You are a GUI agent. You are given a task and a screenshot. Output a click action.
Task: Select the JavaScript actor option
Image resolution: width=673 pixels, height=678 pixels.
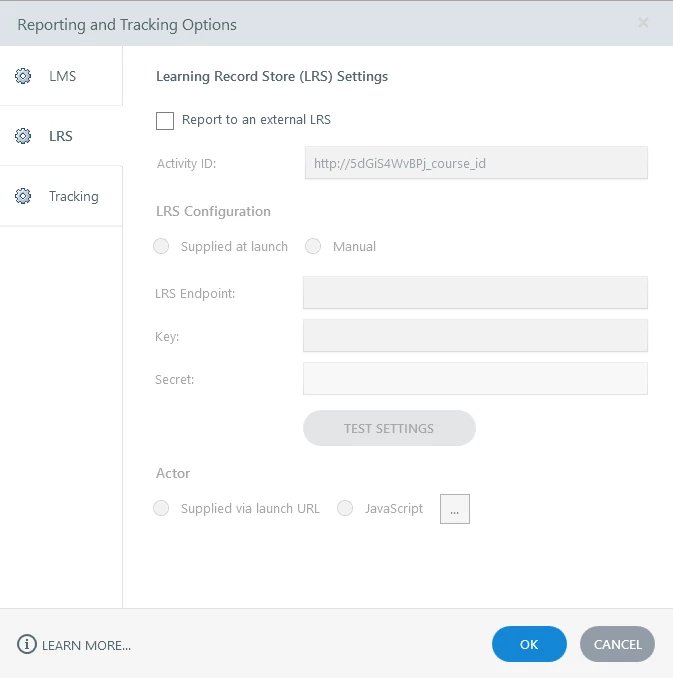345,508
